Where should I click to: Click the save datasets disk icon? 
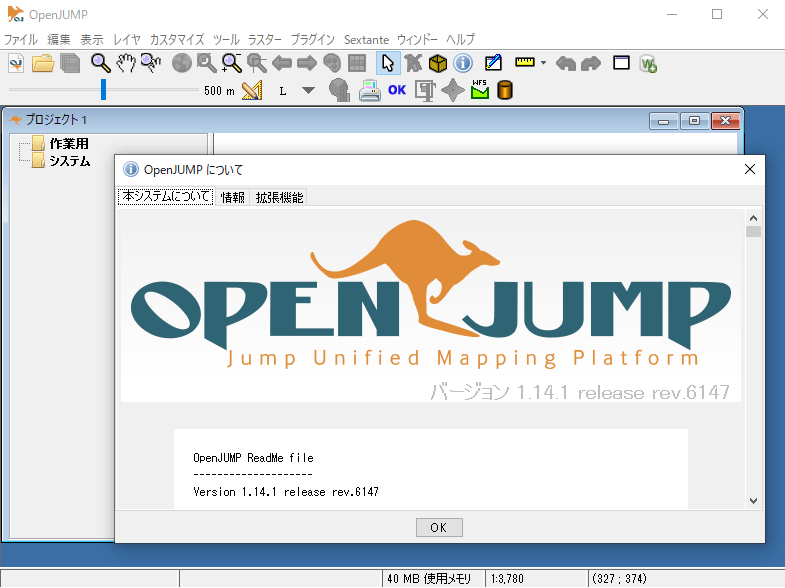(x=70, y=64)
